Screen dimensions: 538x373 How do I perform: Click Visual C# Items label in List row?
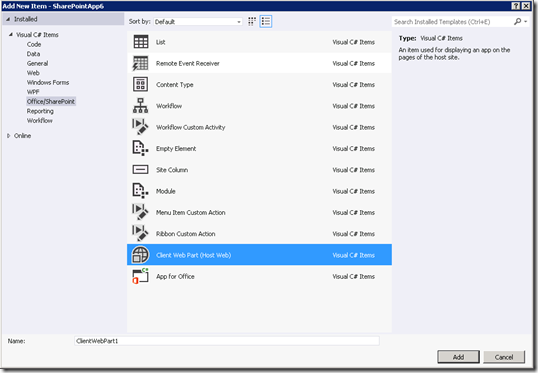[x=353, y=42]
